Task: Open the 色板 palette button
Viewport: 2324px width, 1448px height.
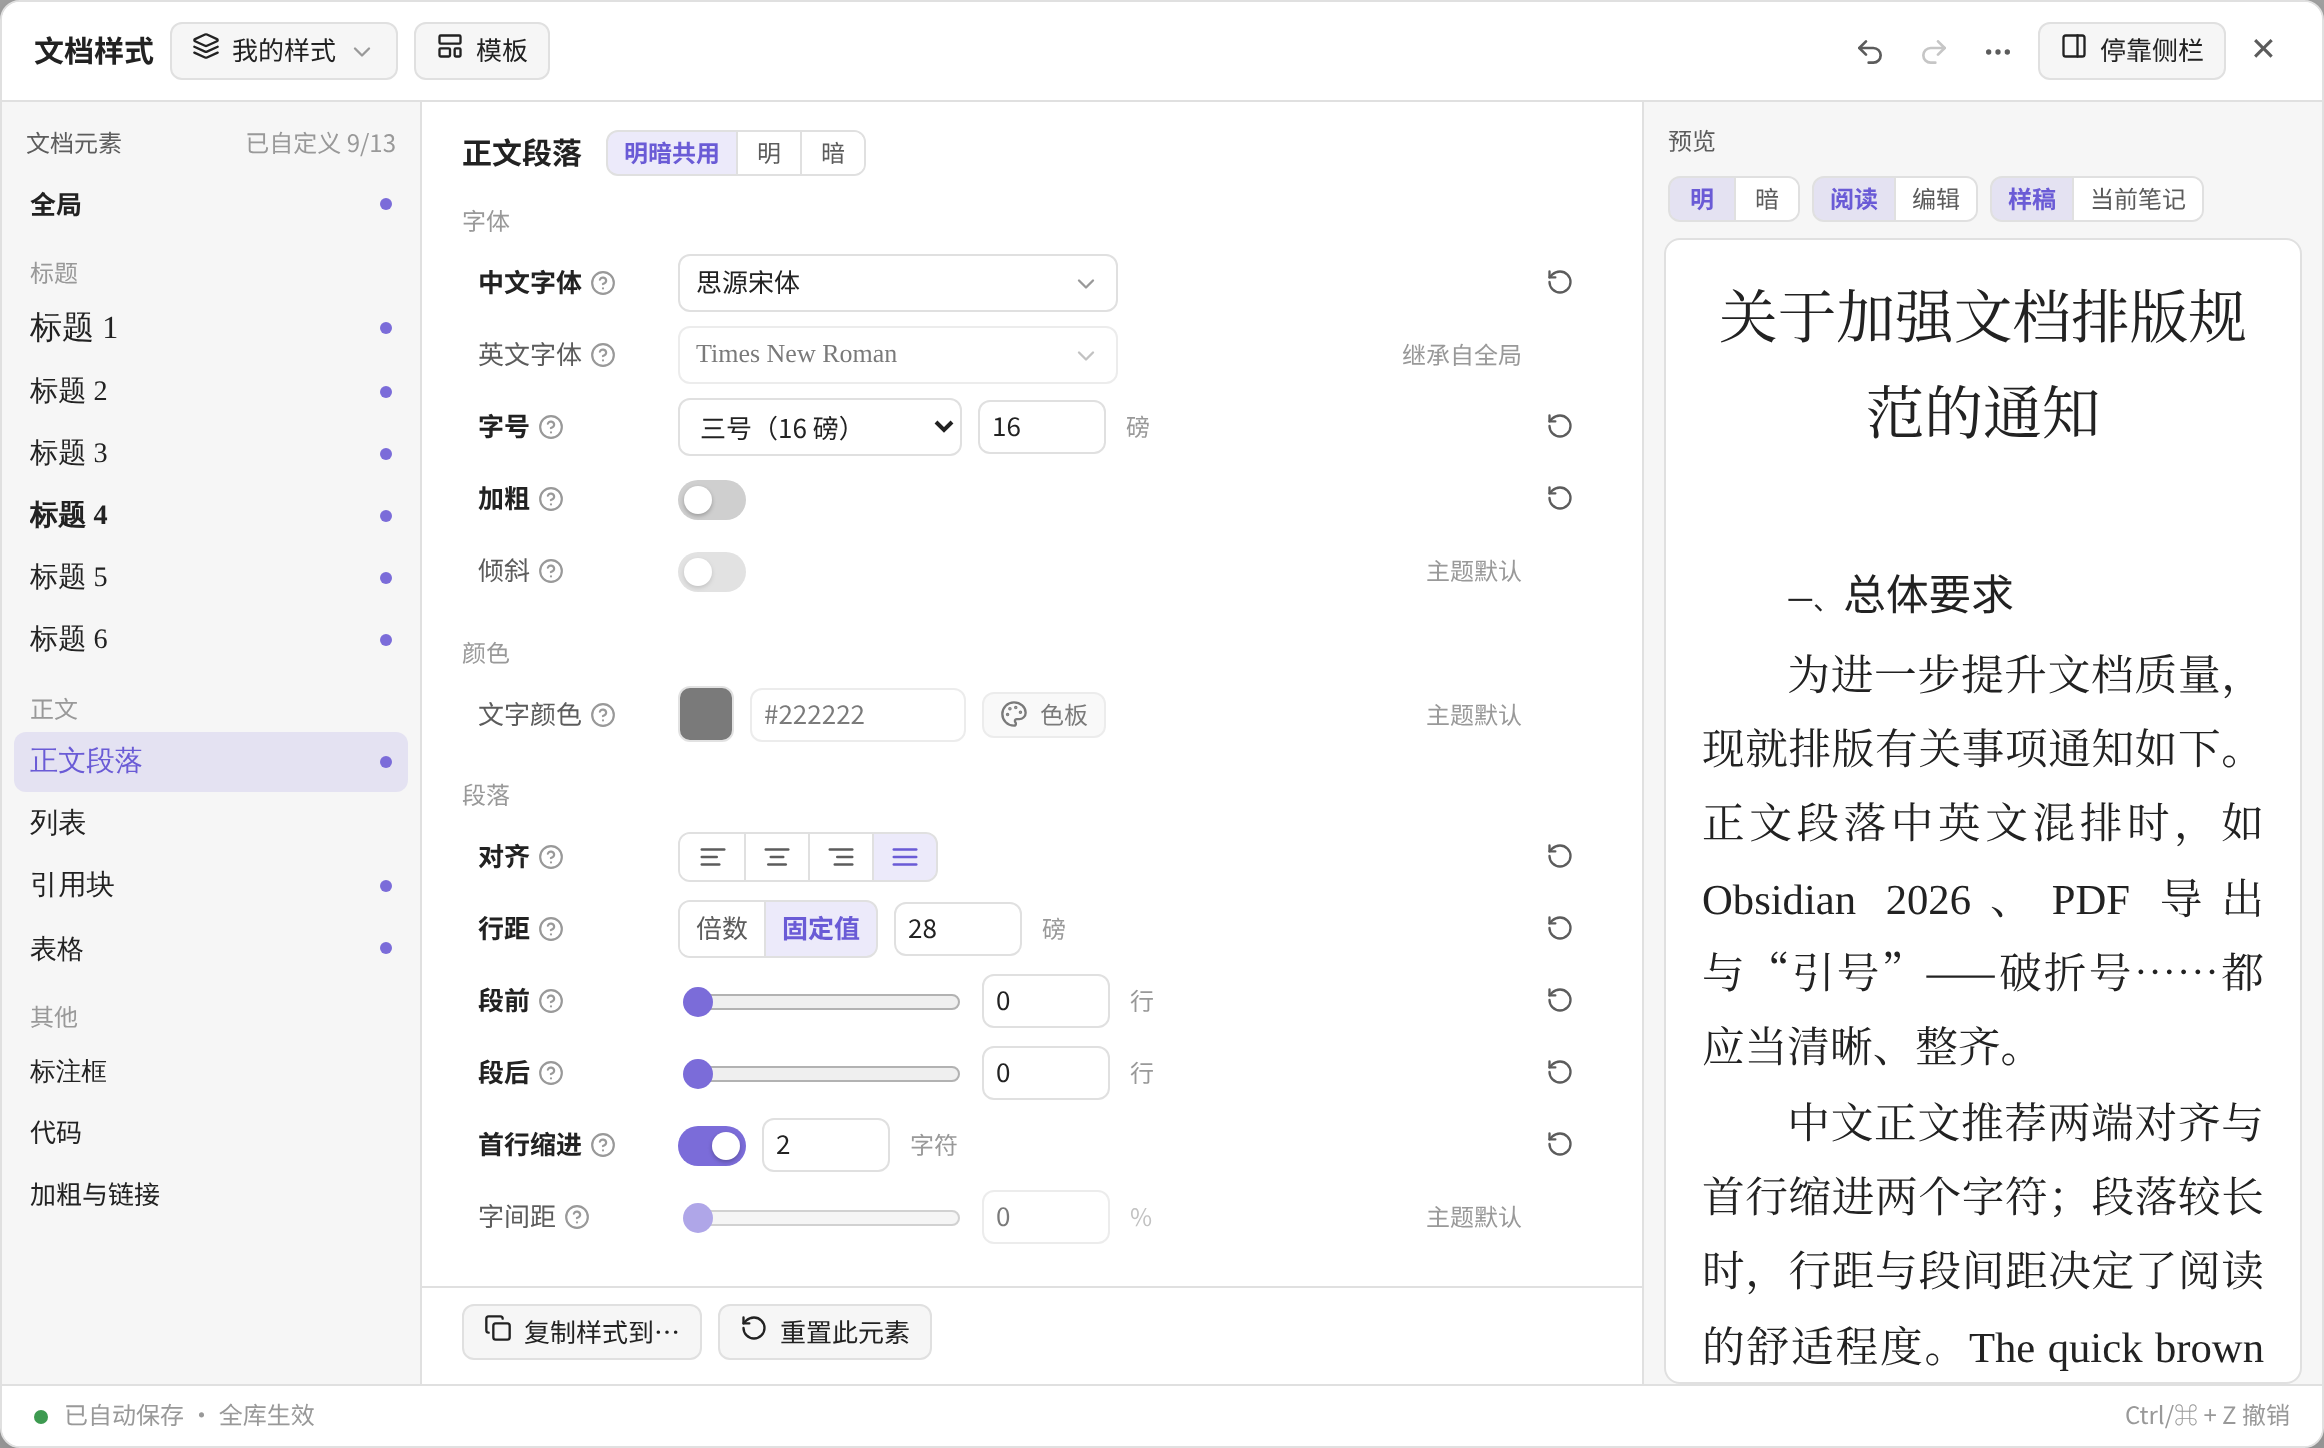Action: pos(1044,715)
